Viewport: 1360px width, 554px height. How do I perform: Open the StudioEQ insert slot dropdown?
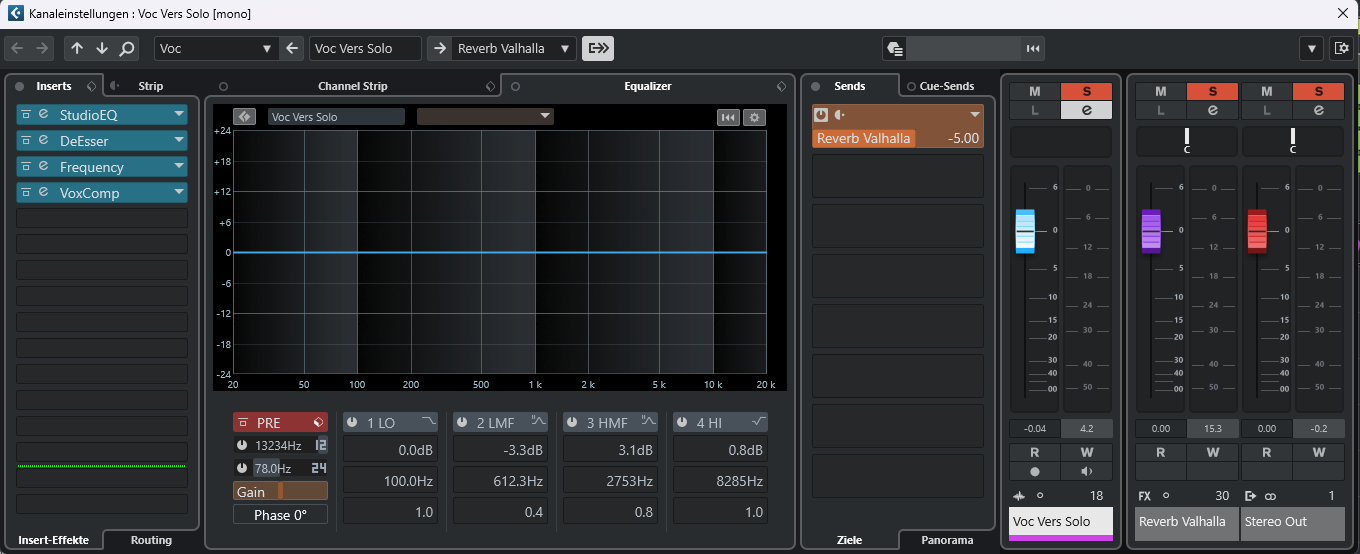point(179,115)
